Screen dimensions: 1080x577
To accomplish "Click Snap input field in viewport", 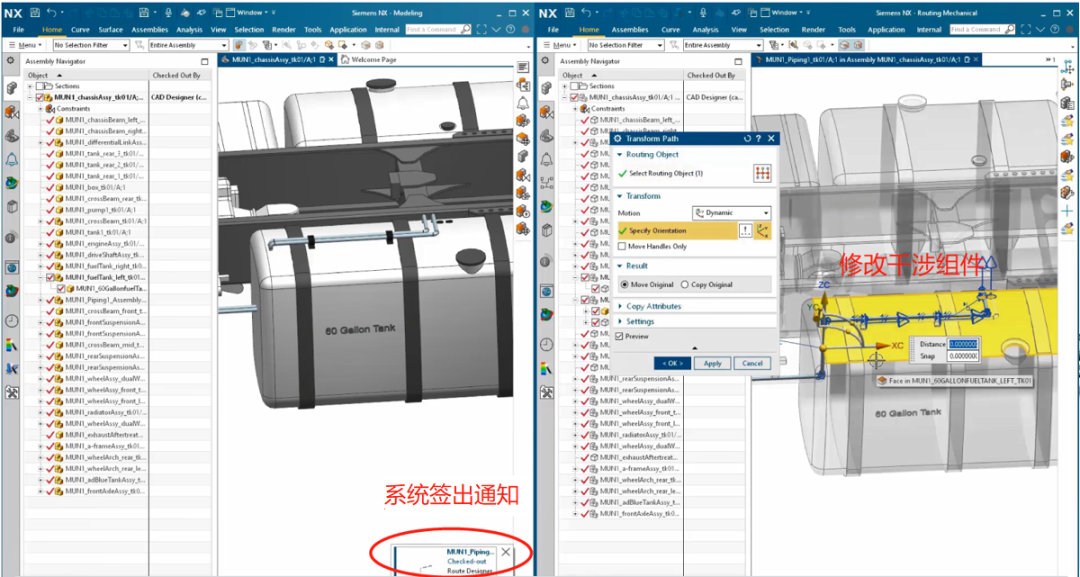I will click(x=964, y=356).
